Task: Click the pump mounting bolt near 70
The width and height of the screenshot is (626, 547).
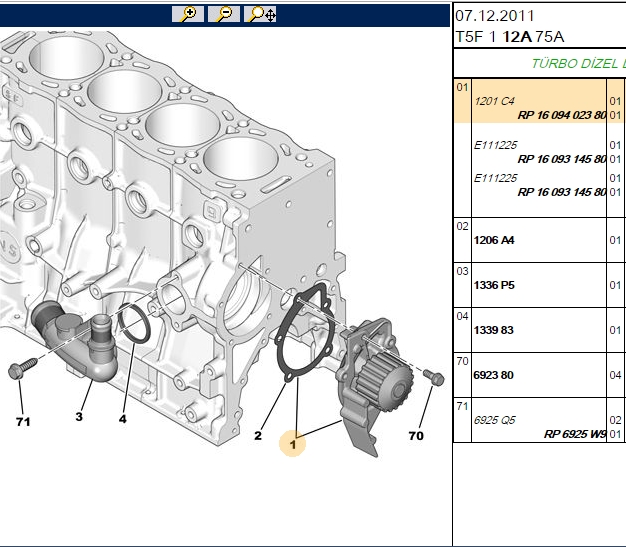Action: pos(434,377)
